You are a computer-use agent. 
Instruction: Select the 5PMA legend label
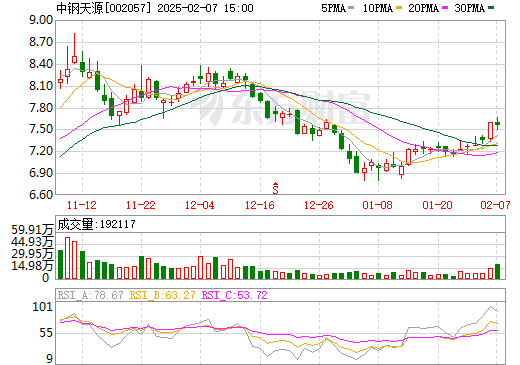(x=333, y=8)
